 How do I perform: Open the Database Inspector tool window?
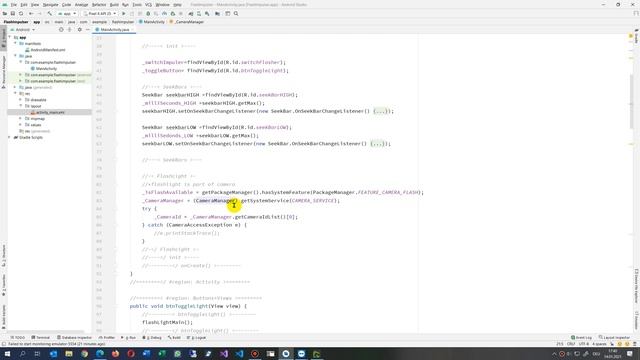(75, 338)
